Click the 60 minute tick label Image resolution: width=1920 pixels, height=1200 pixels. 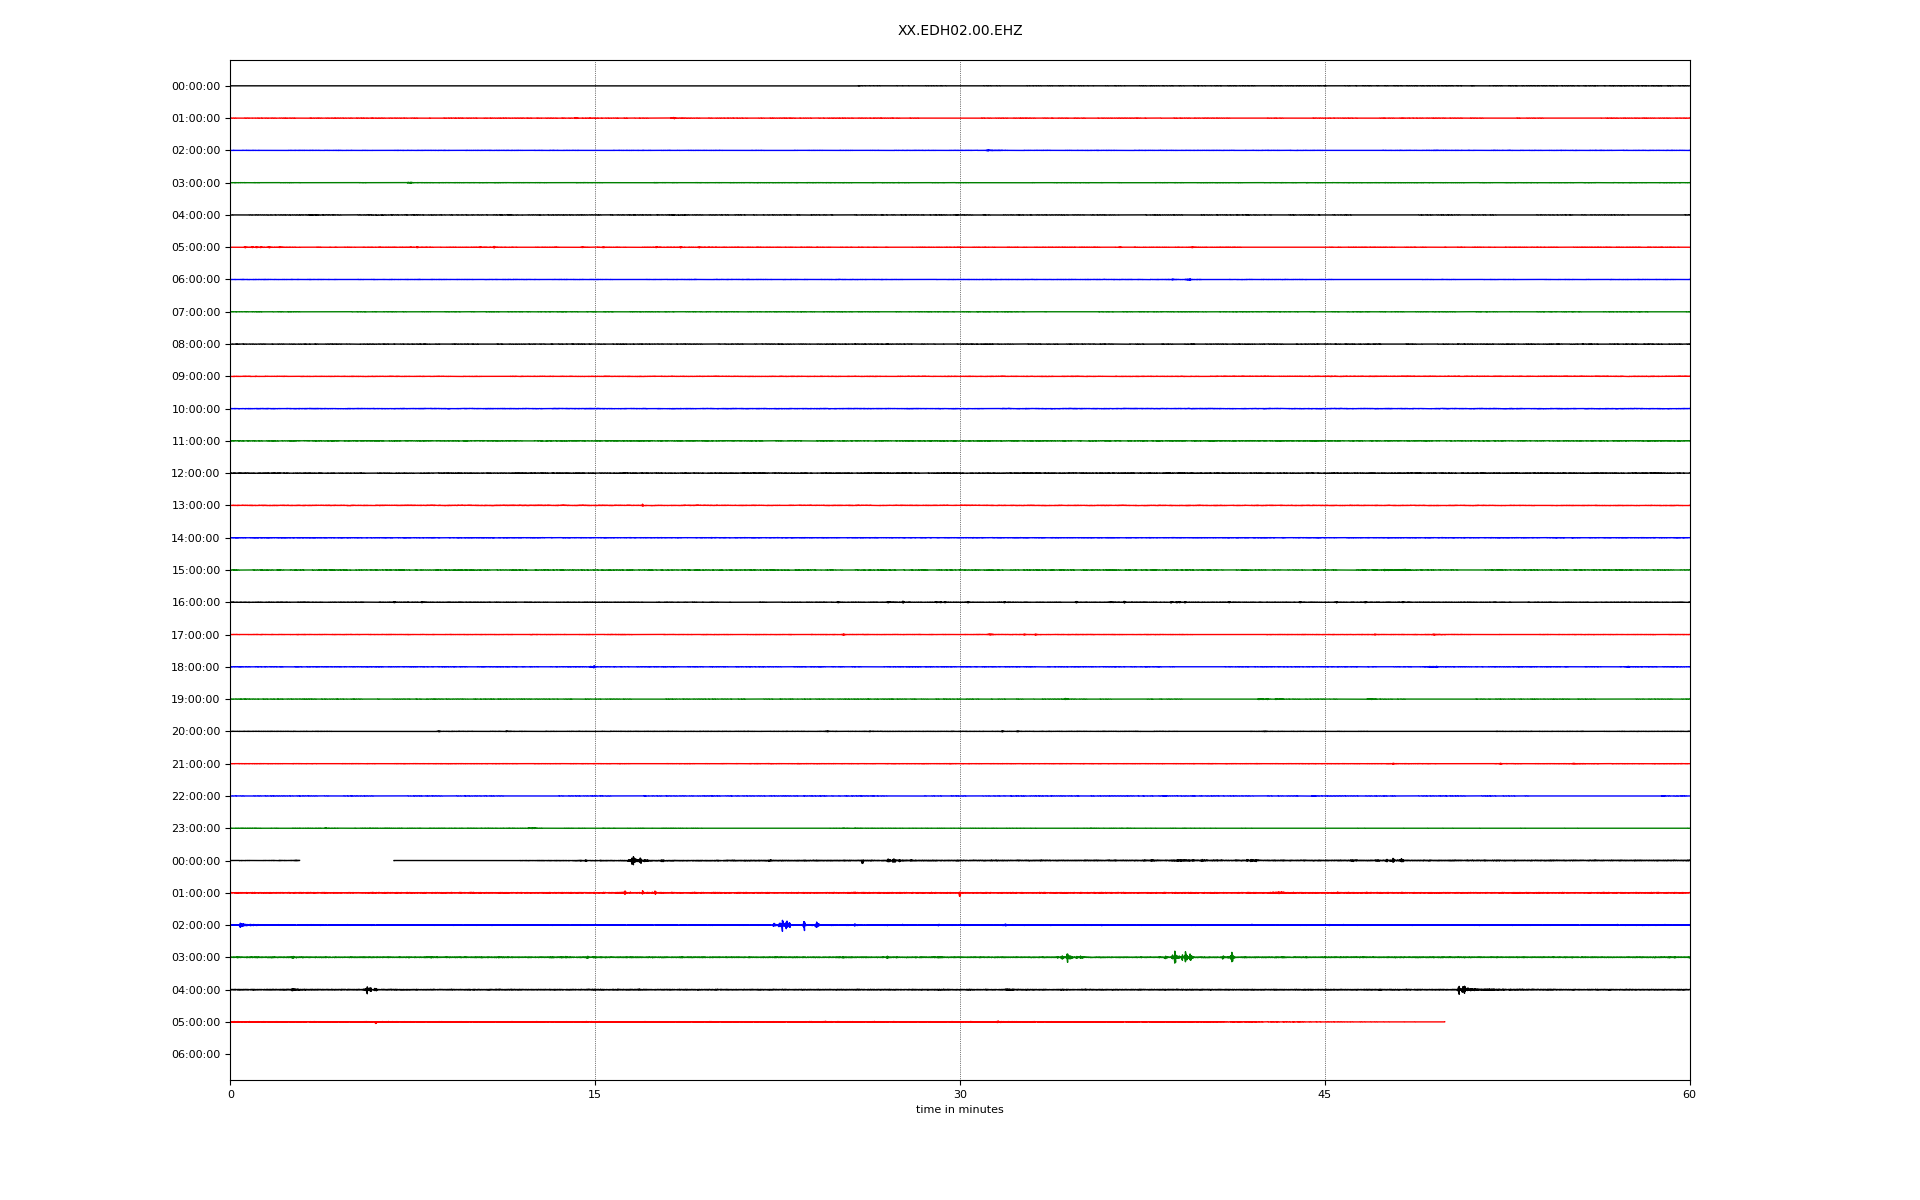pos(1688,1094)
